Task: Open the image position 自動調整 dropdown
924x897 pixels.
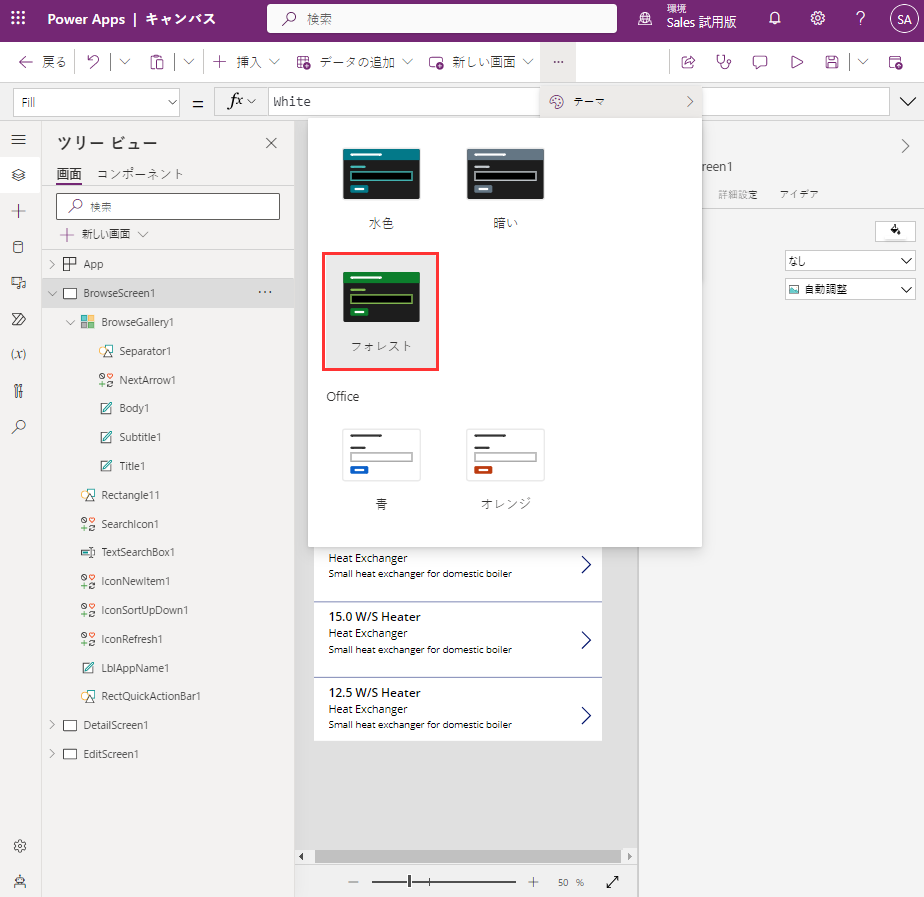Action: tap(849, 289)
